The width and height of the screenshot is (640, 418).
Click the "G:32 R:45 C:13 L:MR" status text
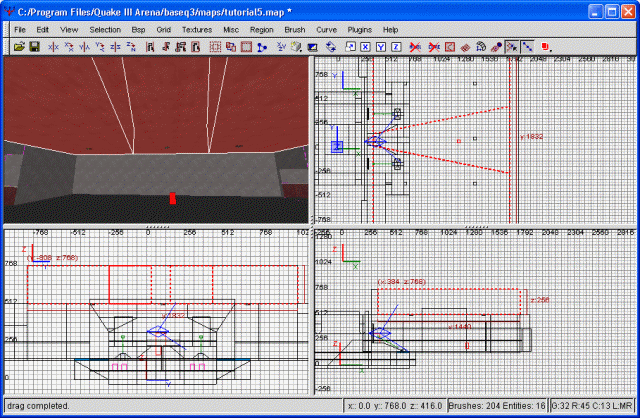click(592, 406)
